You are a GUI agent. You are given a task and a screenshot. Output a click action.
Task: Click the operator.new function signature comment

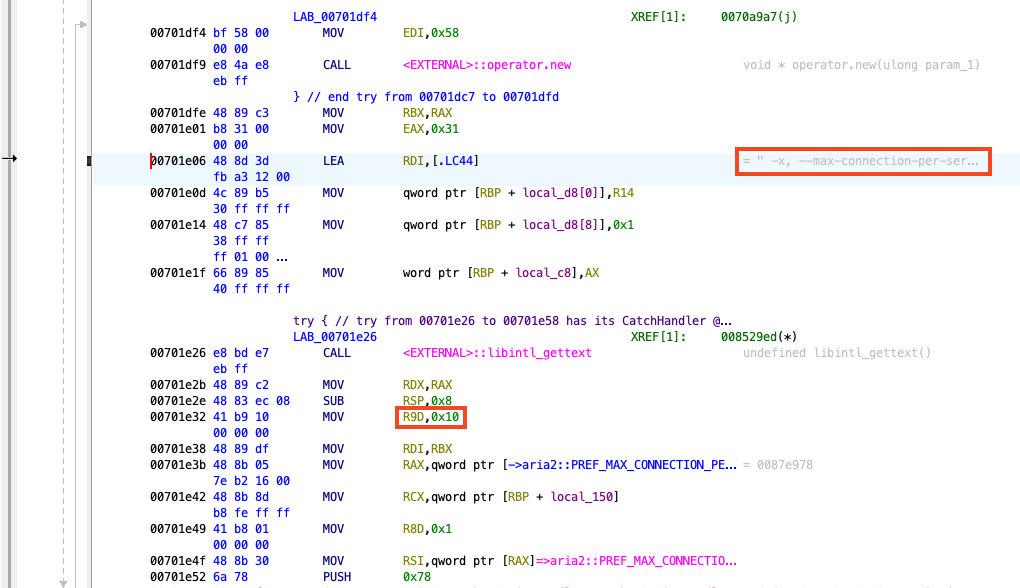[860, 64]
